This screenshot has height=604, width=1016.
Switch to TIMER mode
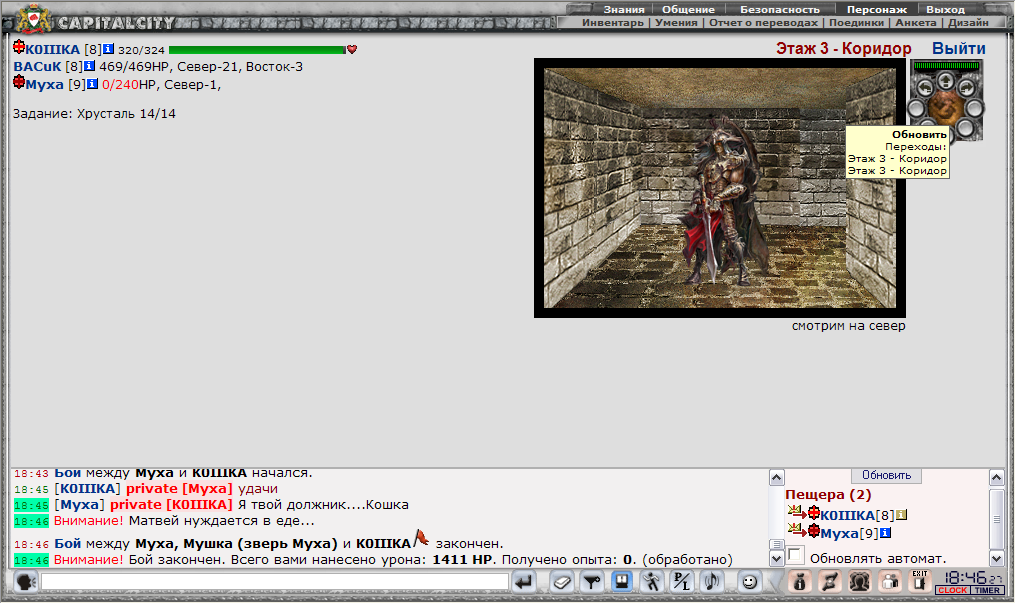[987, 590]
